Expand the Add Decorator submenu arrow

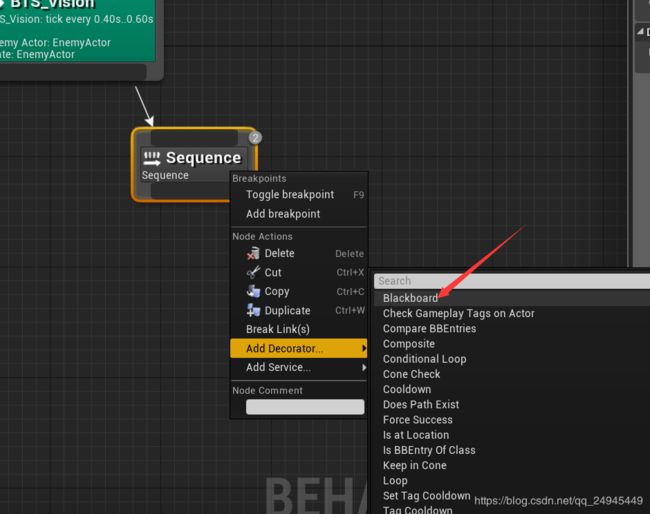tap(364, 348)
